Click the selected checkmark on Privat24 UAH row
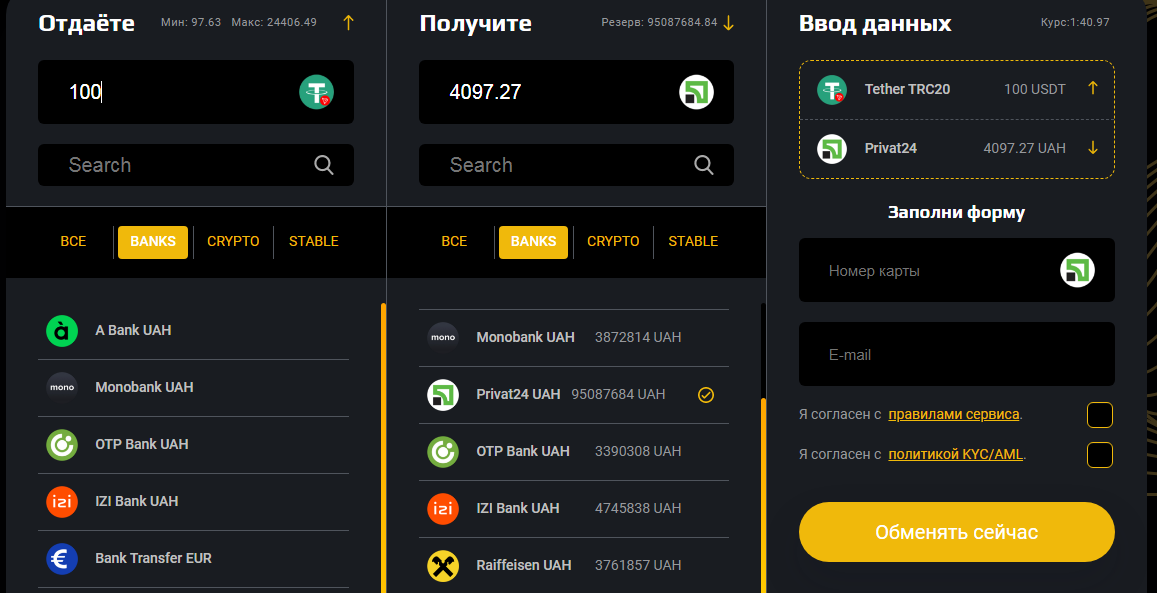This screenshot has height=593, width=1157. click(x=706, y=395)
